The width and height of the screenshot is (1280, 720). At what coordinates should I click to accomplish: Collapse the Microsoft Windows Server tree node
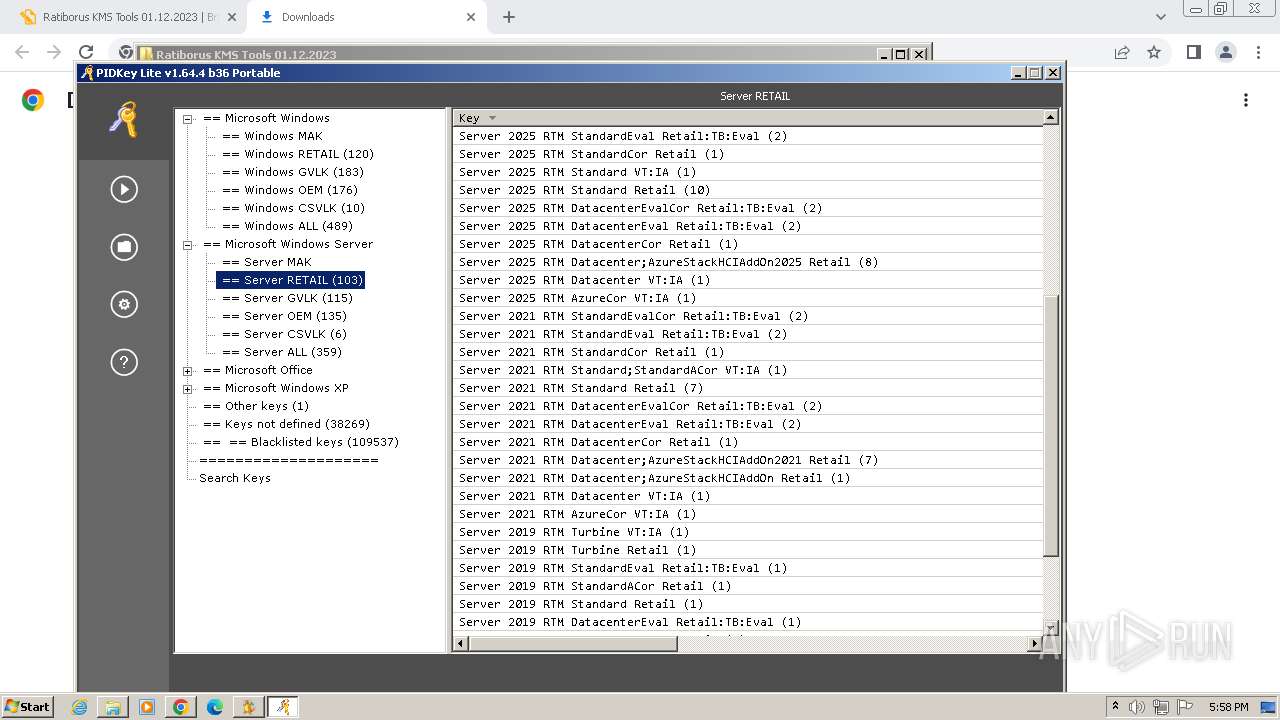187,244
